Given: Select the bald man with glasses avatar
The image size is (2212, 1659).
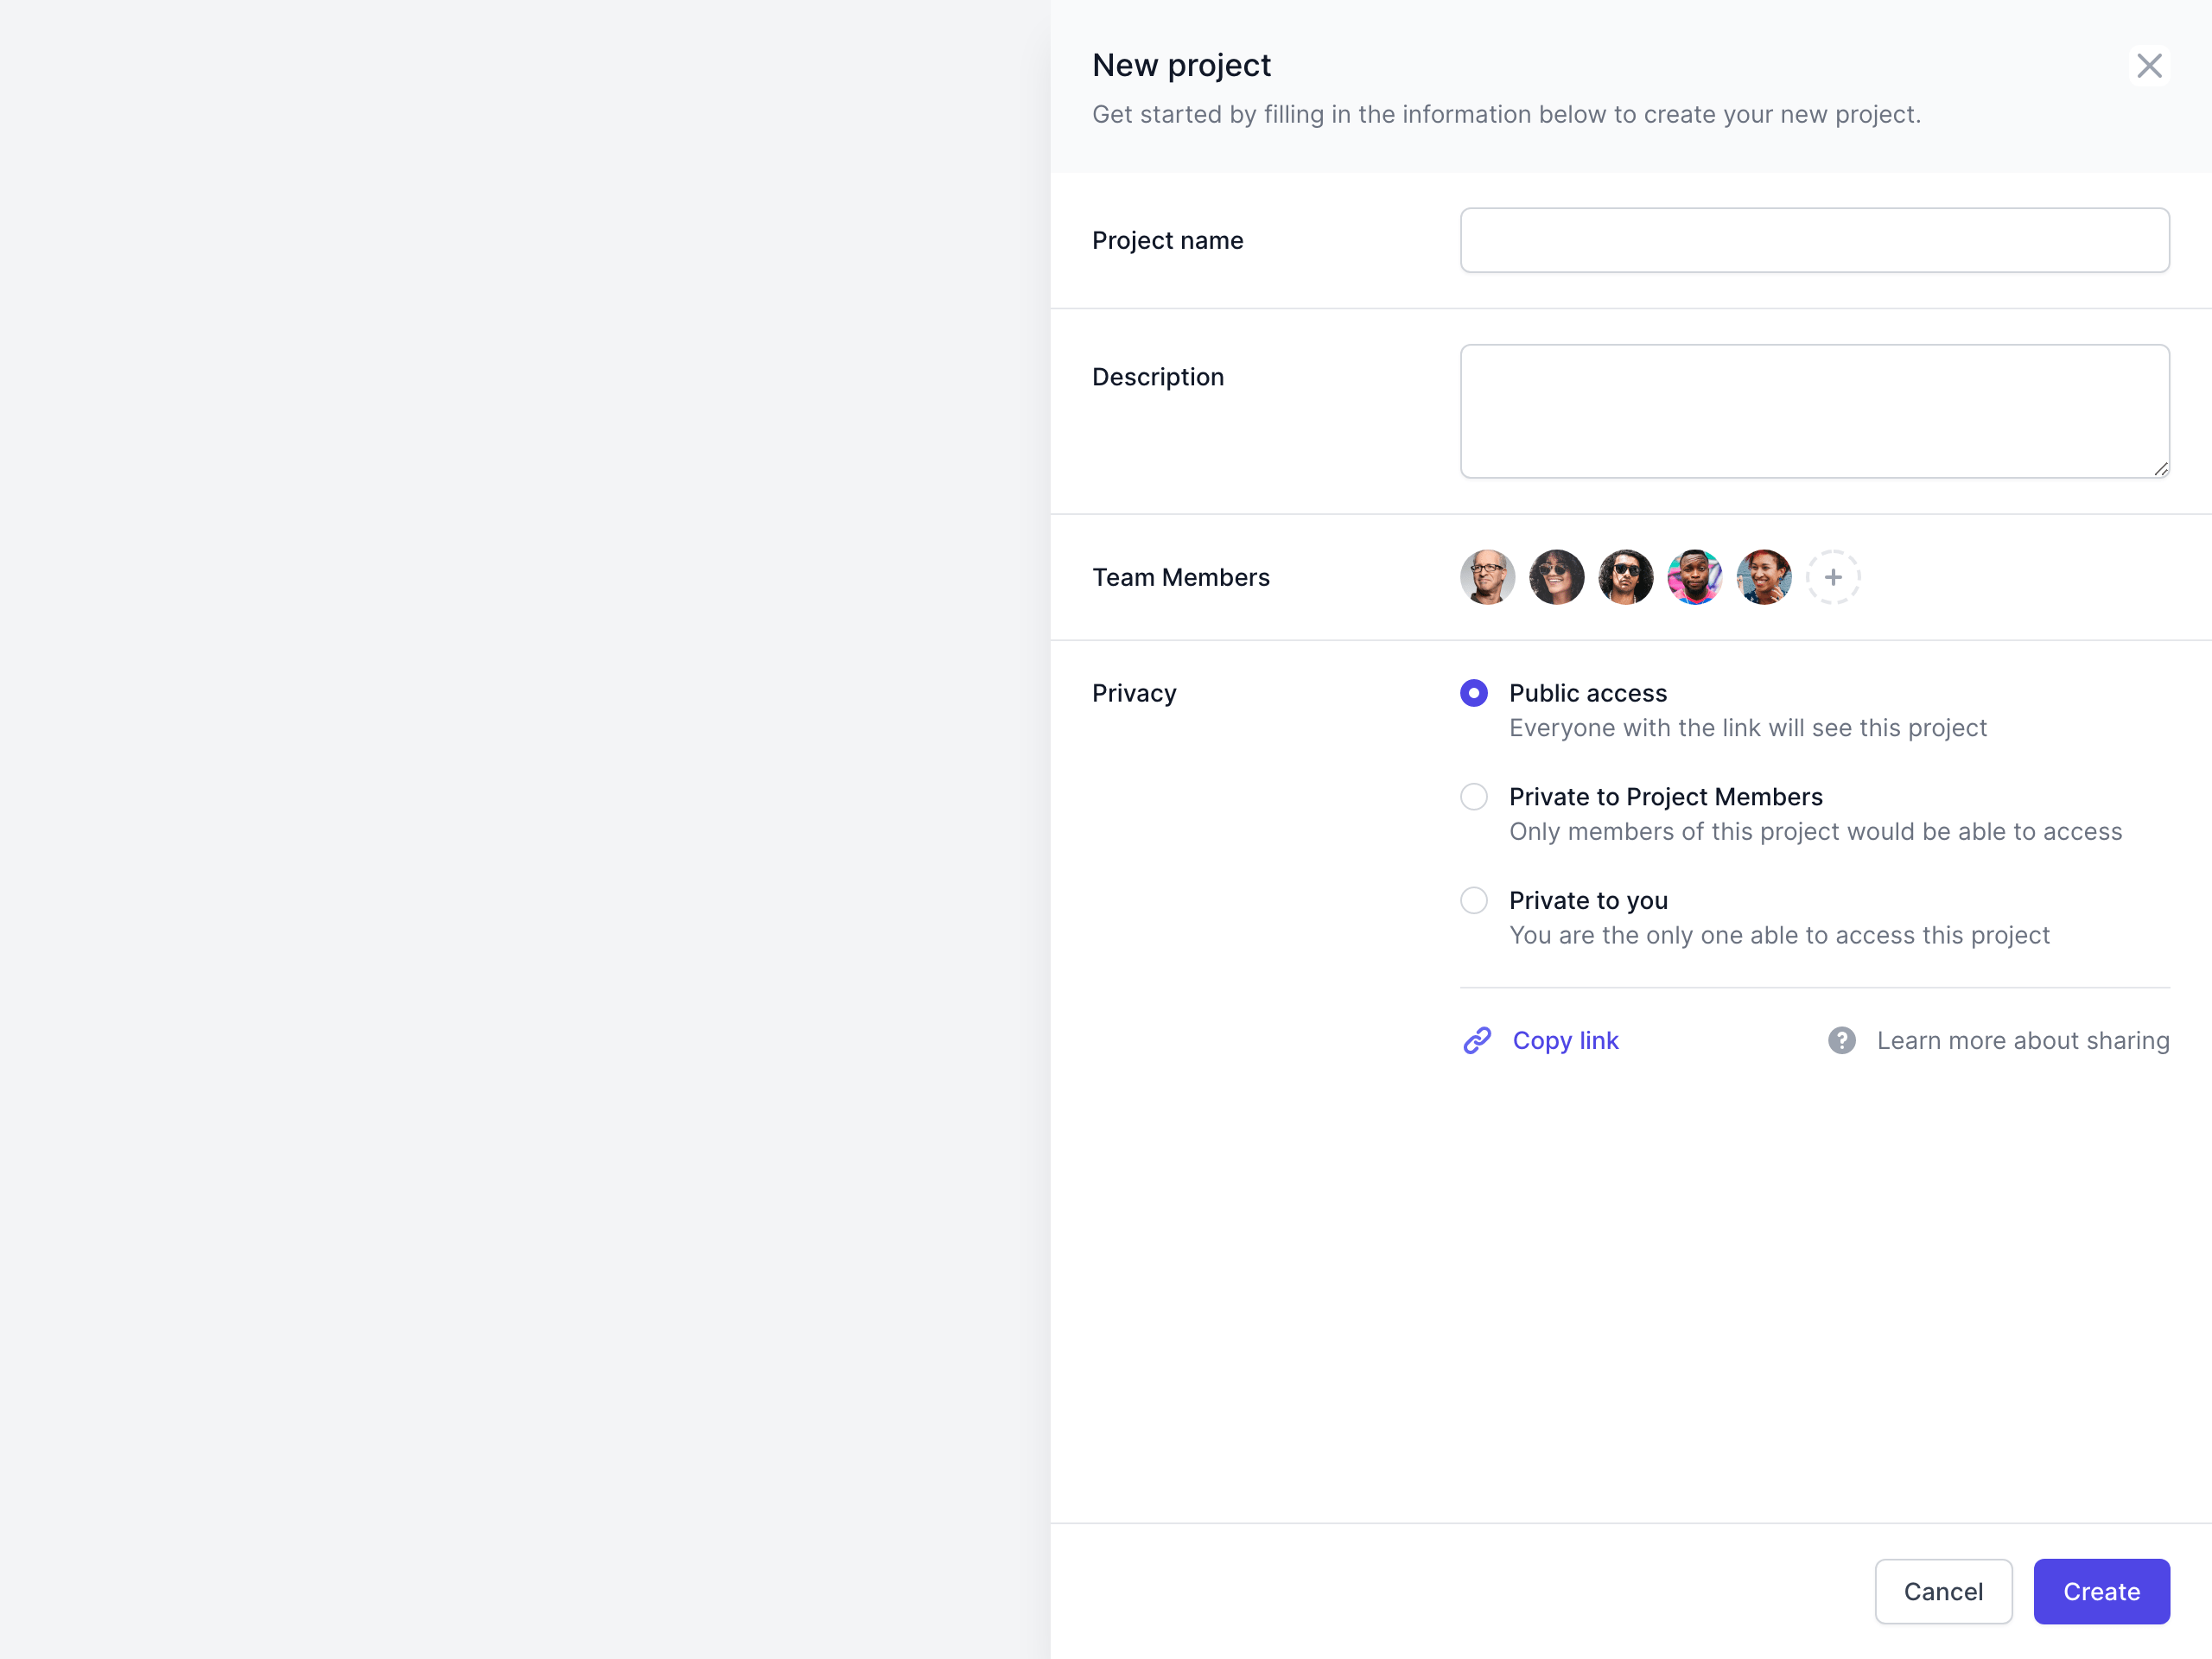Looking at the screenshot, I should coord(1487,577).
